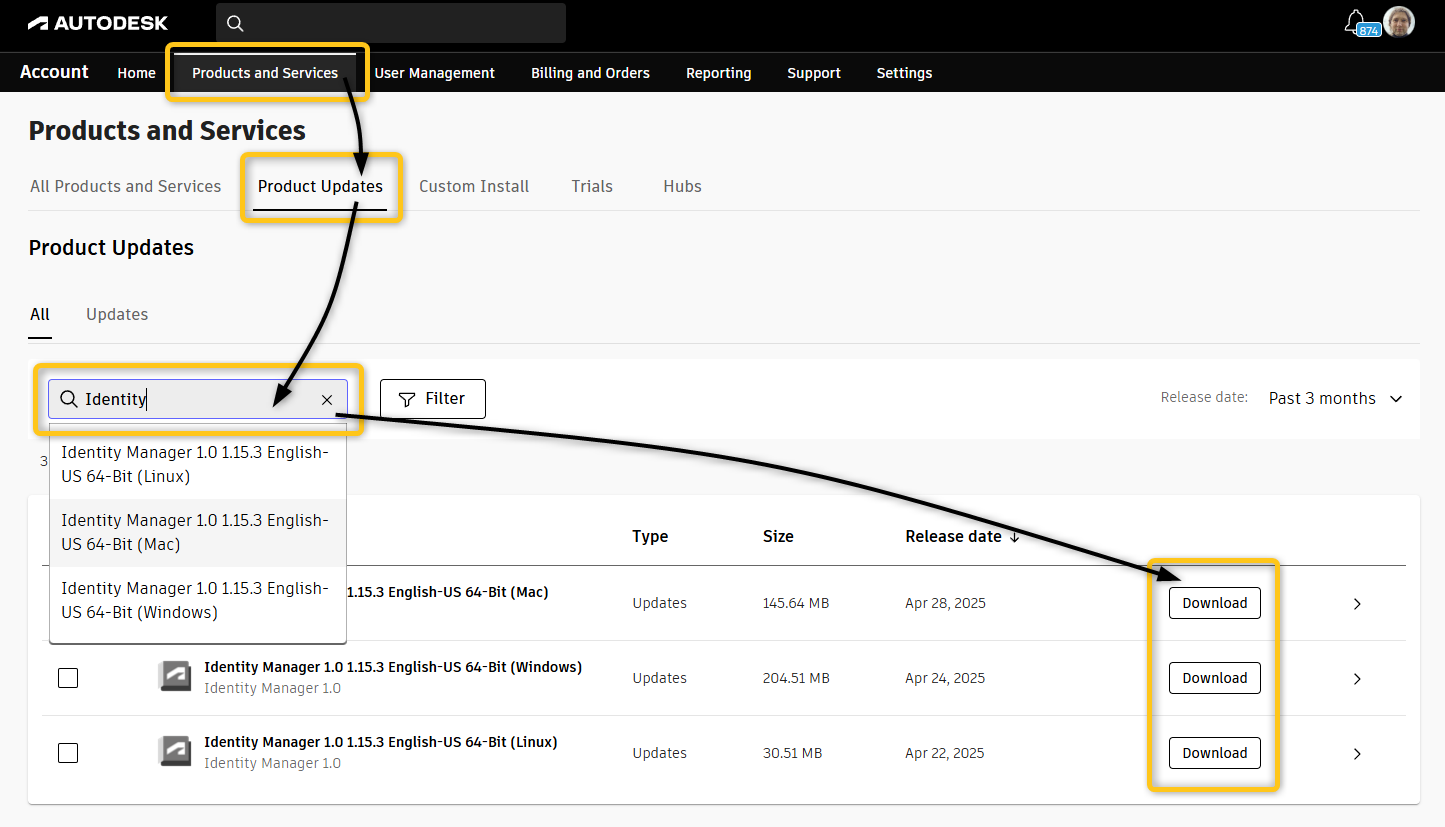The height and width of the screenshot is (827, 1445).
Task: Open the Identity Manager 1.0 product link
Action: tap(270, 687)
